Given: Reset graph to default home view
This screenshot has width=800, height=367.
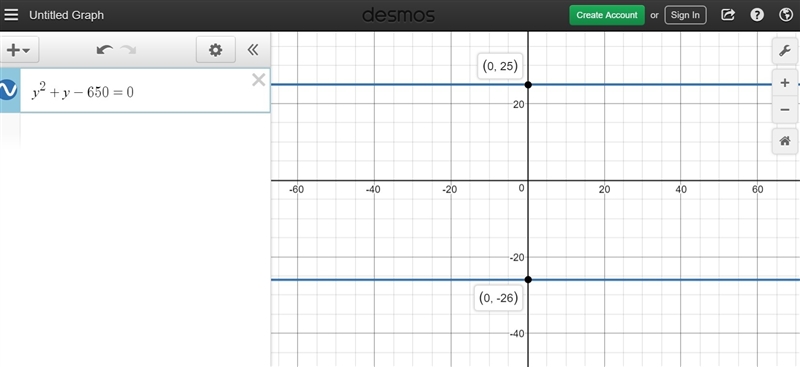Looking at the screenshot, I should [785, 141].
